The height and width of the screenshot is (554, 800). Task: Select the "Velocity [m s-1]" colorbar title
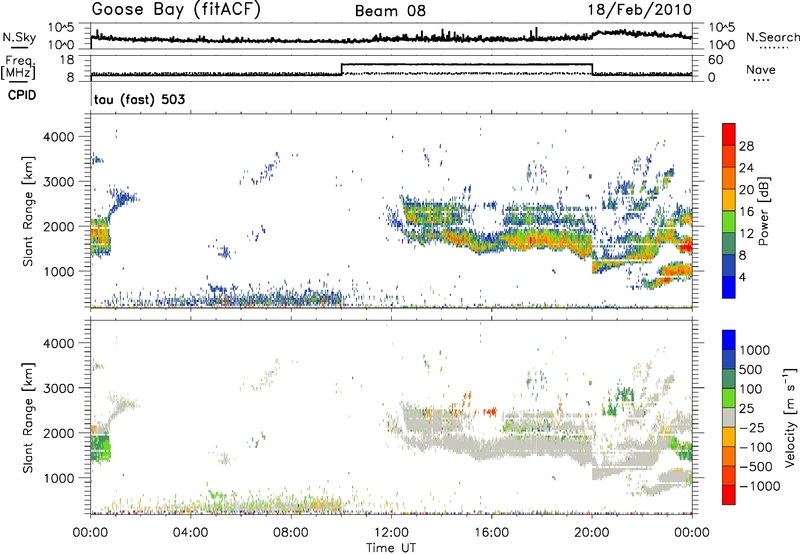(790, 417)
